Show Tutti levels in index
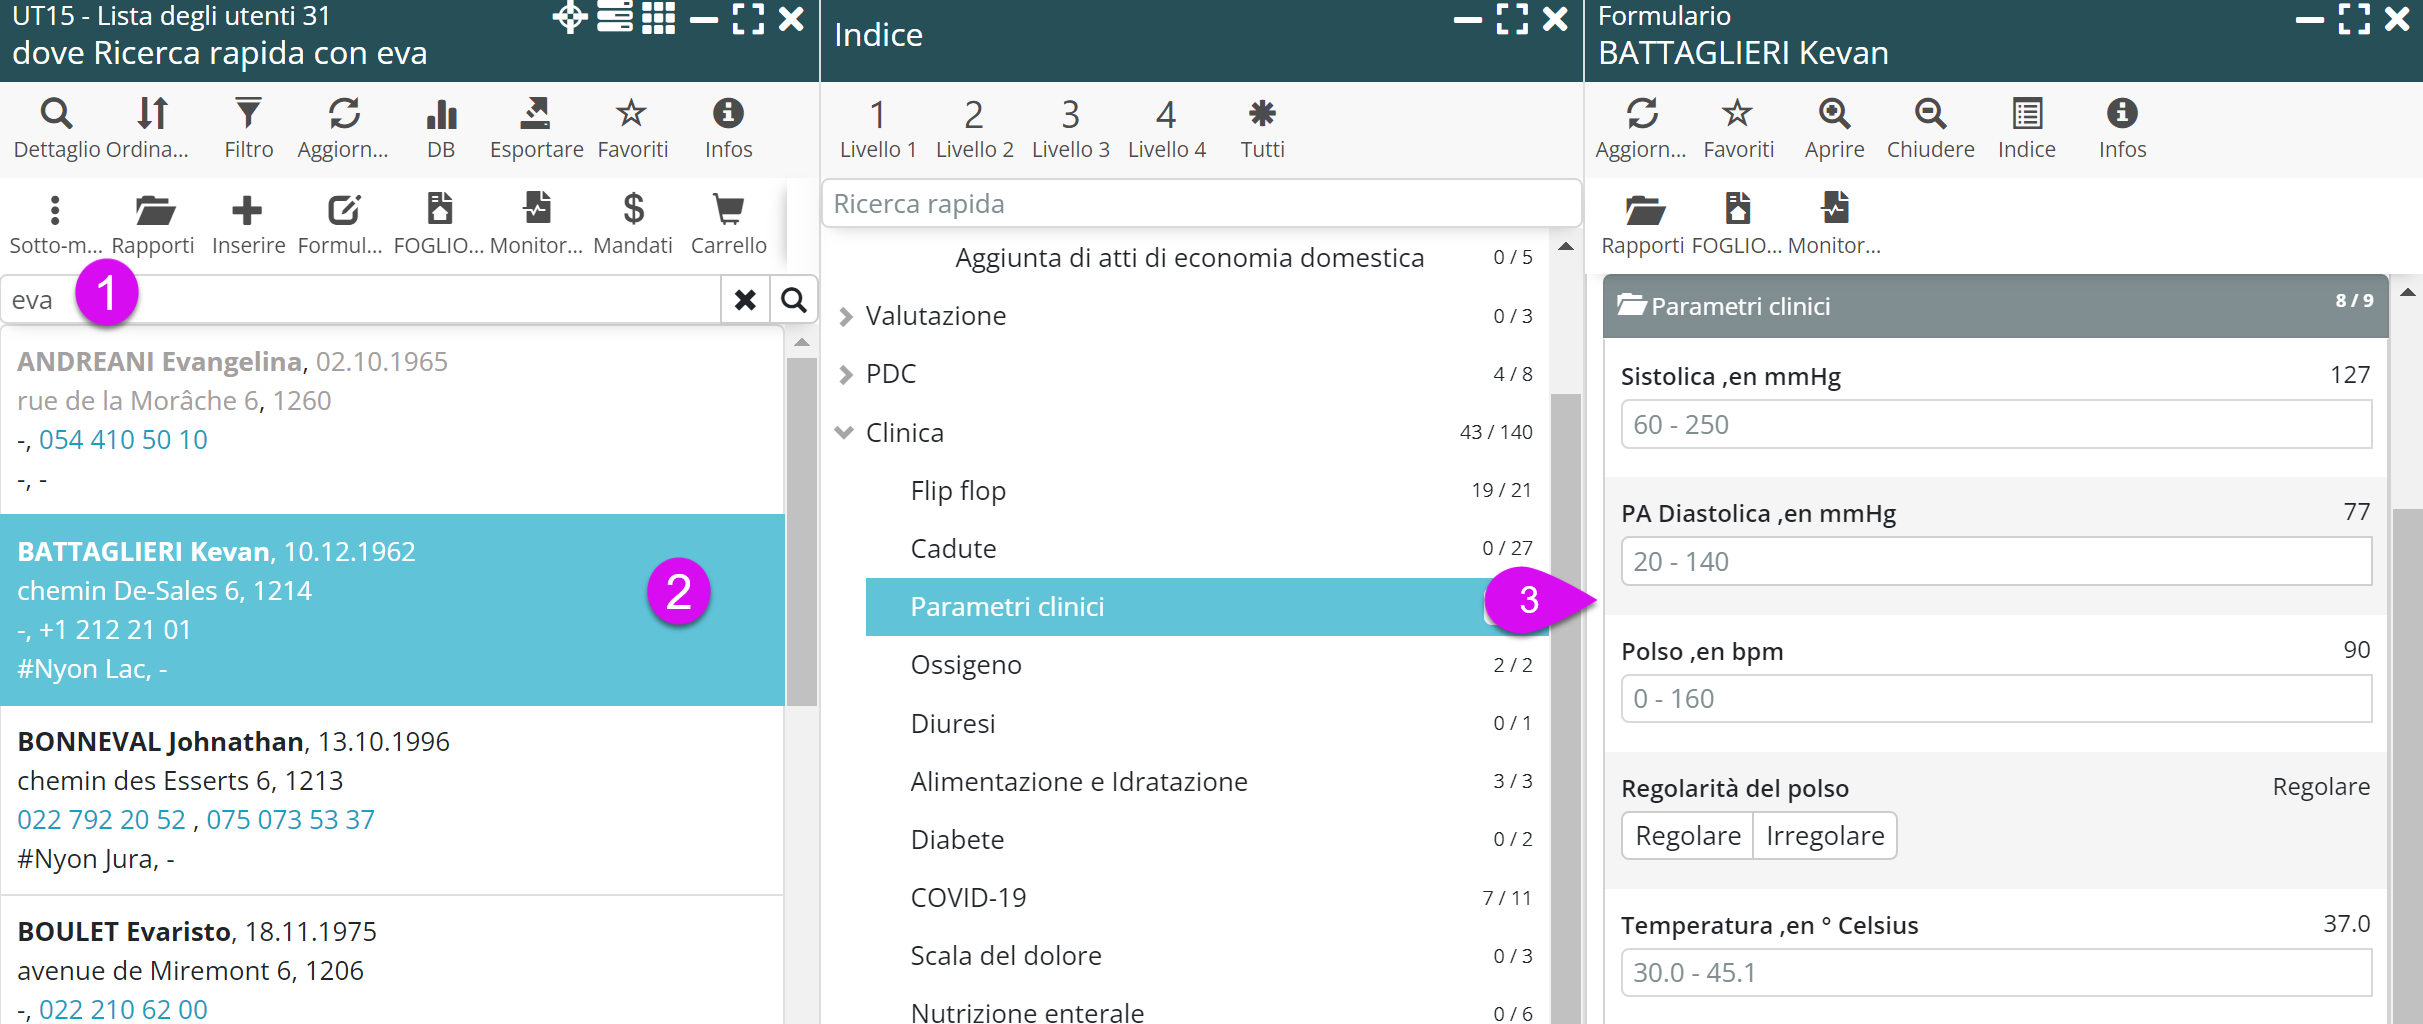 point(1262,127)
